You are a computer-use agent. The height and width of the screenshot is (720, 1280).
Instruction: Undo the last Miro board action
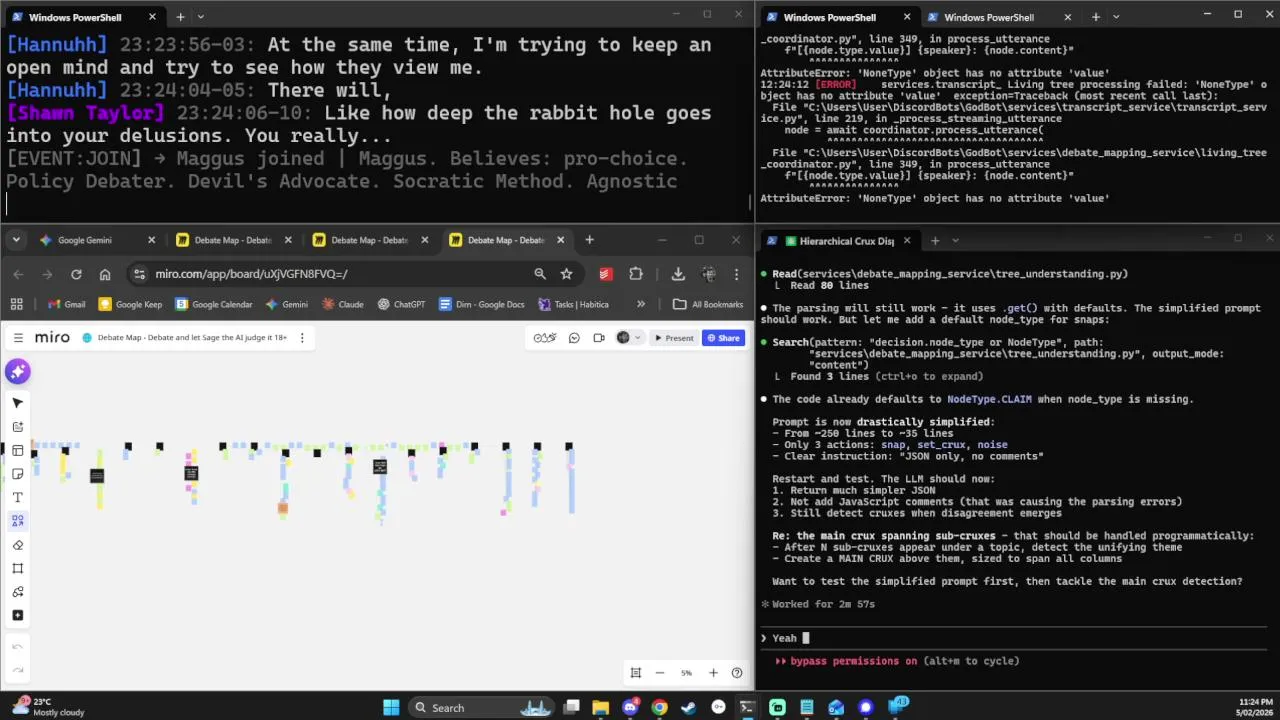click(x=18, y=647)
